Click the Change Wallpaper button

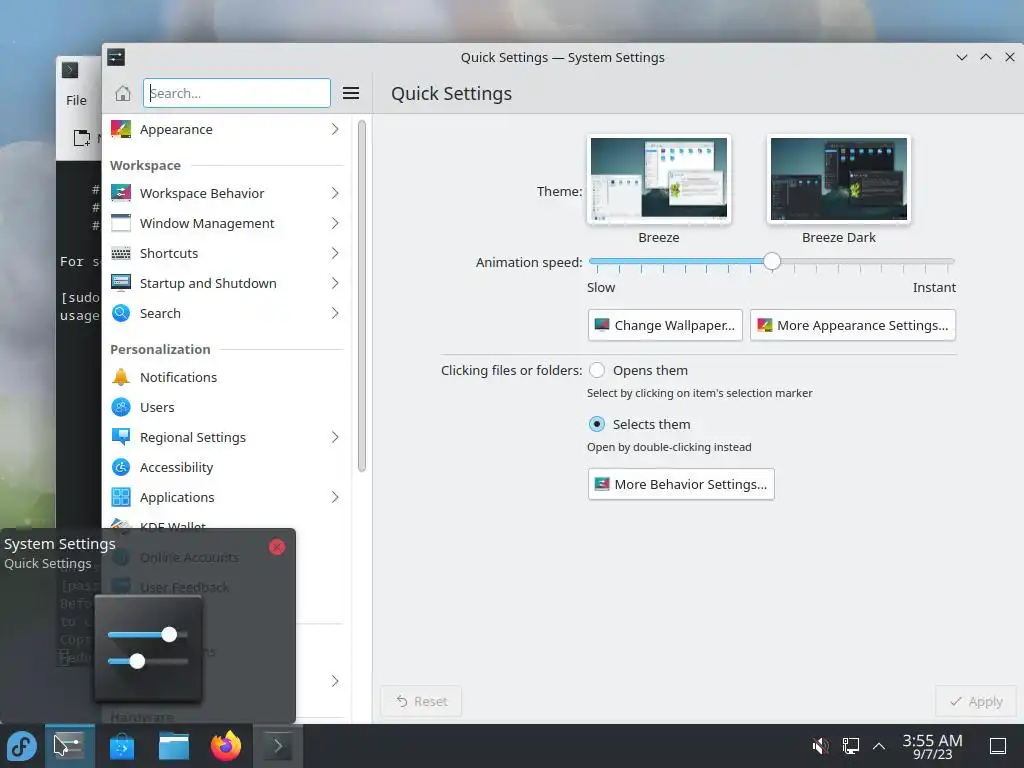(x=665, y=325)
